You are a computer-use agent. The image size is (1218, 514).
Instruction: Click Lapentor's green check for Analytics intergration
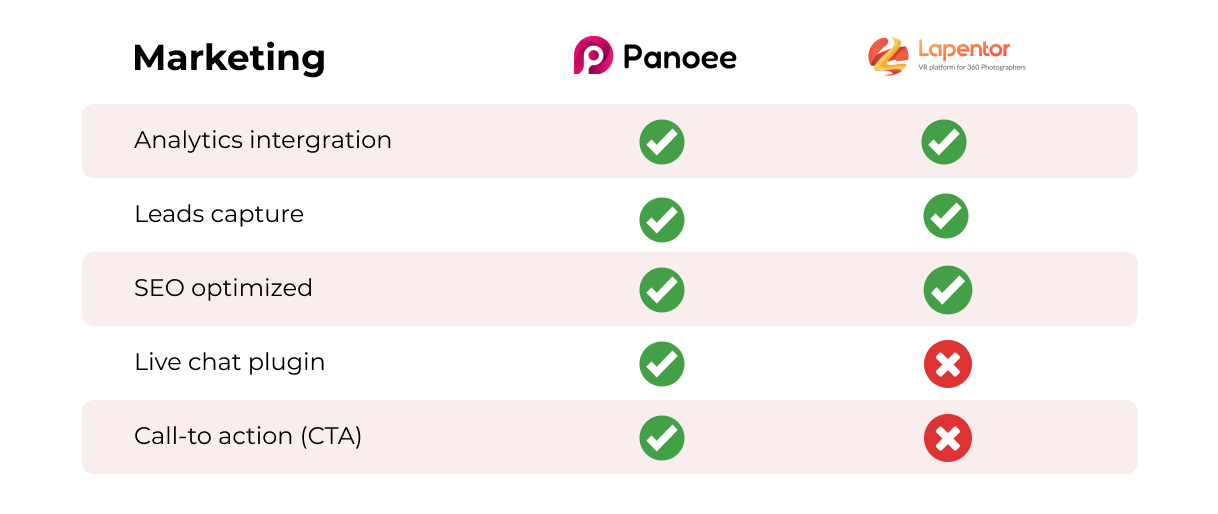click(944, 142)
